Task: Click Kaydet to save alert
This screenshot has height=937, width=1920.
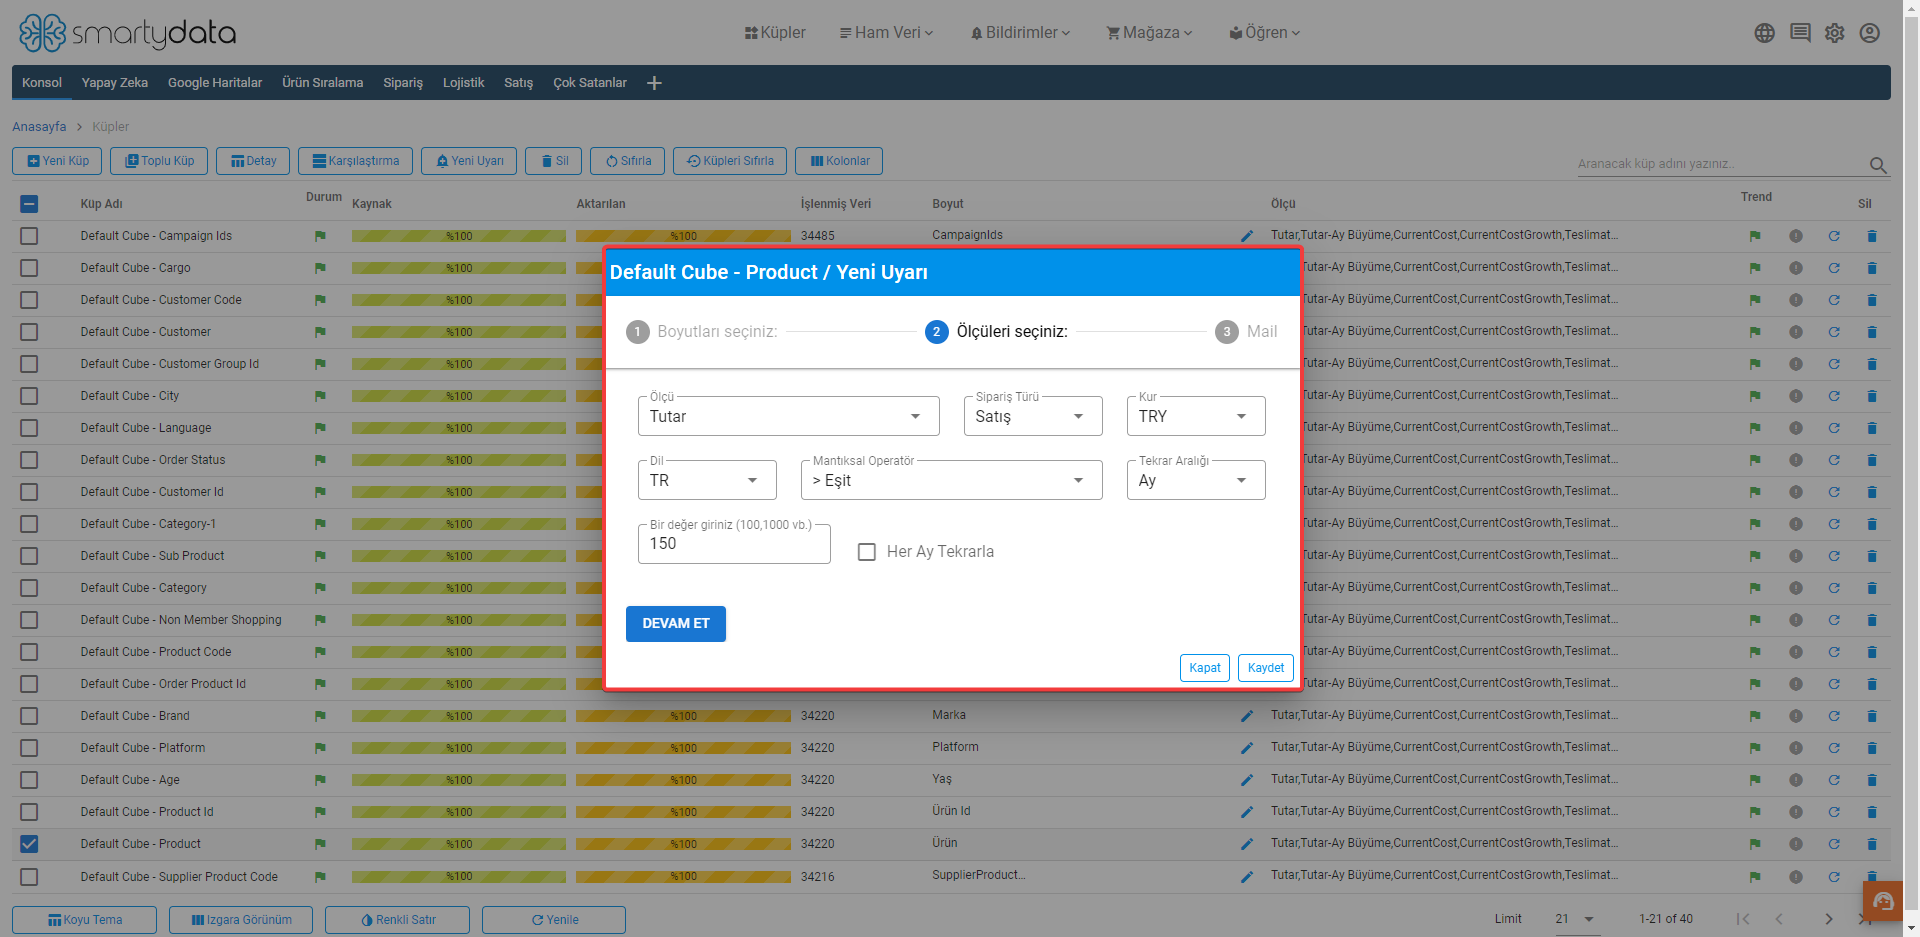Action: pos(1266,668)
